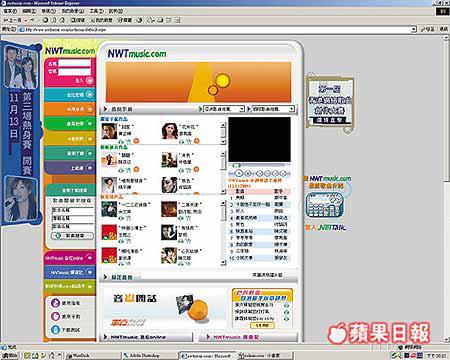Image resolution: width=450 pixels, height=360 pixels.
Task: Open the second dropdown right of grey bar
Action: 273,109
